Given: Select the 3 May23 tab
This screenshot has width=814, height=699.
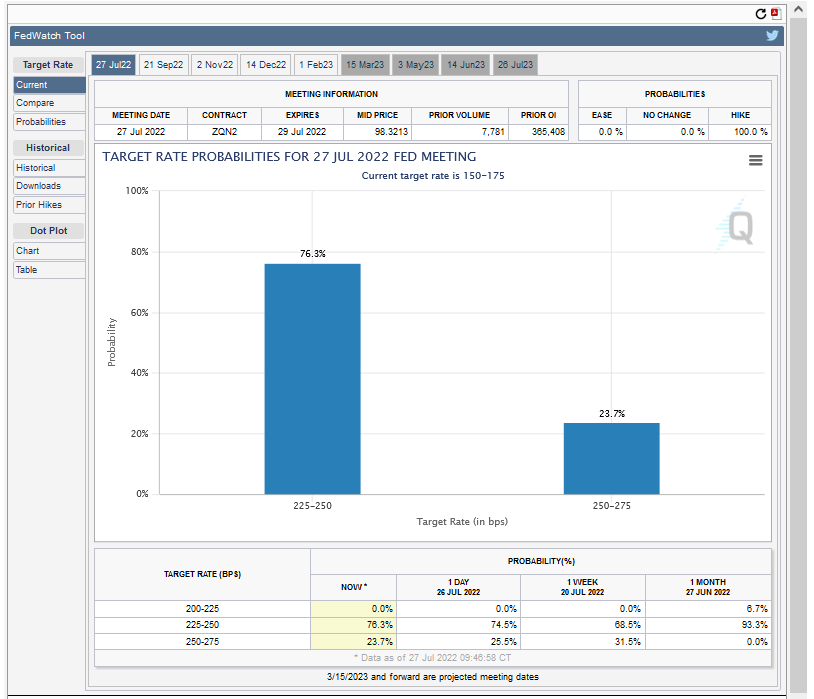Looking at the screenshot, I should click(x=415, y=65).
